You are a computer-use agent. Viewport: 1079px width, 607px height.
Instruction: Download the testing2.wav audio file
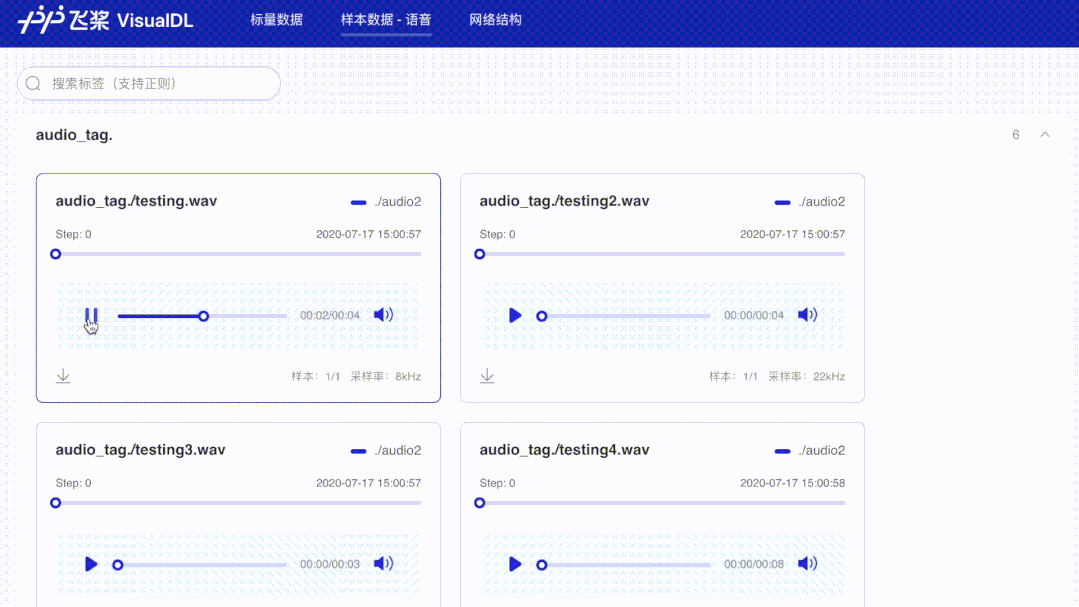pos(487,375)
